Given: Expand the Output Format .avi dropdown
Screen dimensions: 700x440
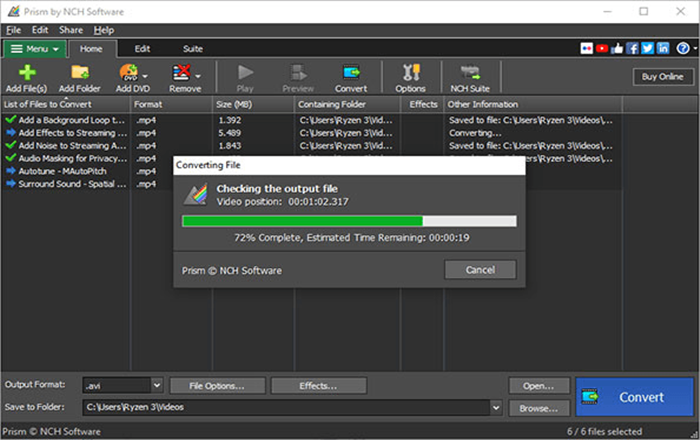Looking at the screenshot, I should (x=157, y=385).
